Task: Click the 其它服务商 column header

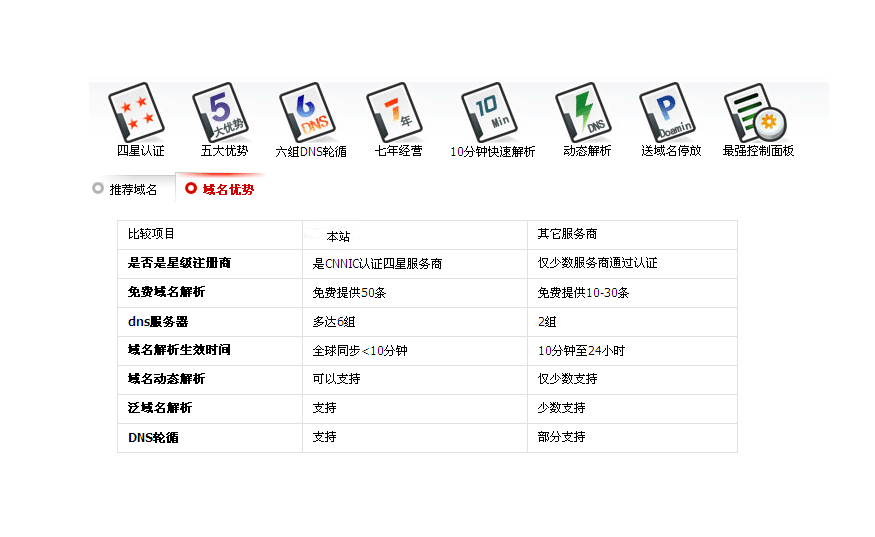Action: tap(568, 234)
